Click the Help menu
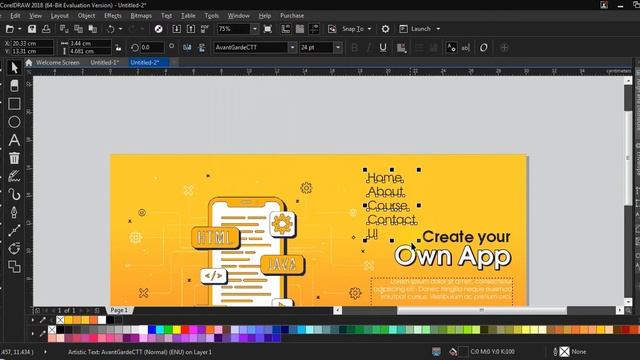 click(x=264, y=16)
